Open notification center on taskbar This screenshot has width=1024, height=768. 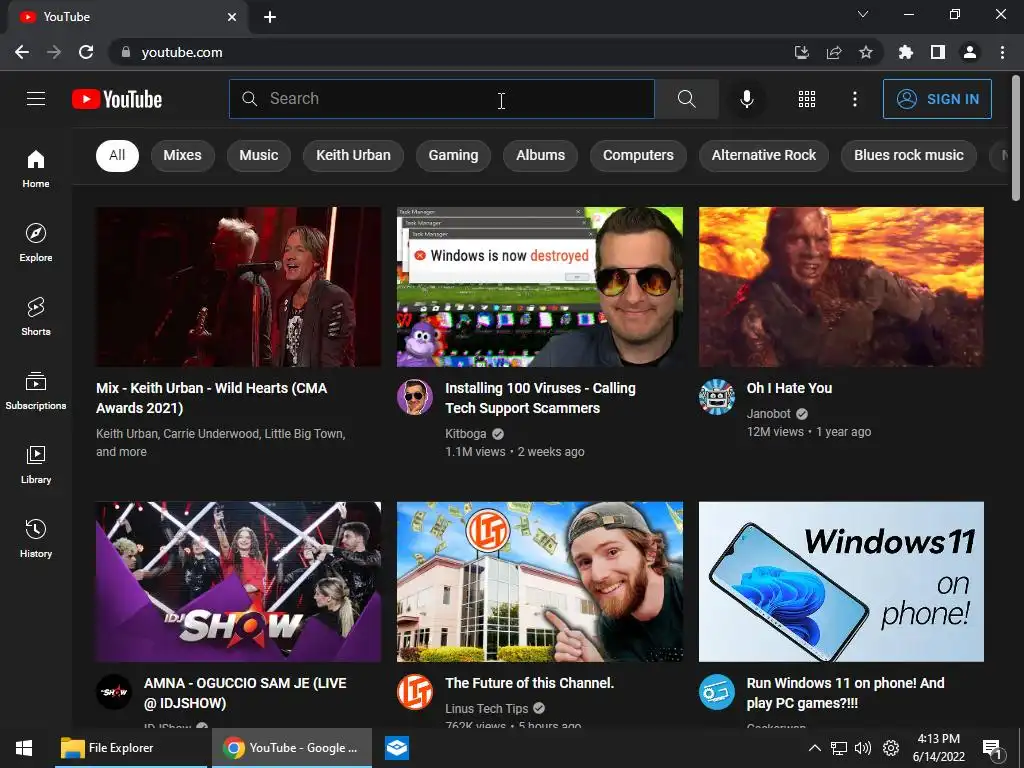click(x=993, y=749)
